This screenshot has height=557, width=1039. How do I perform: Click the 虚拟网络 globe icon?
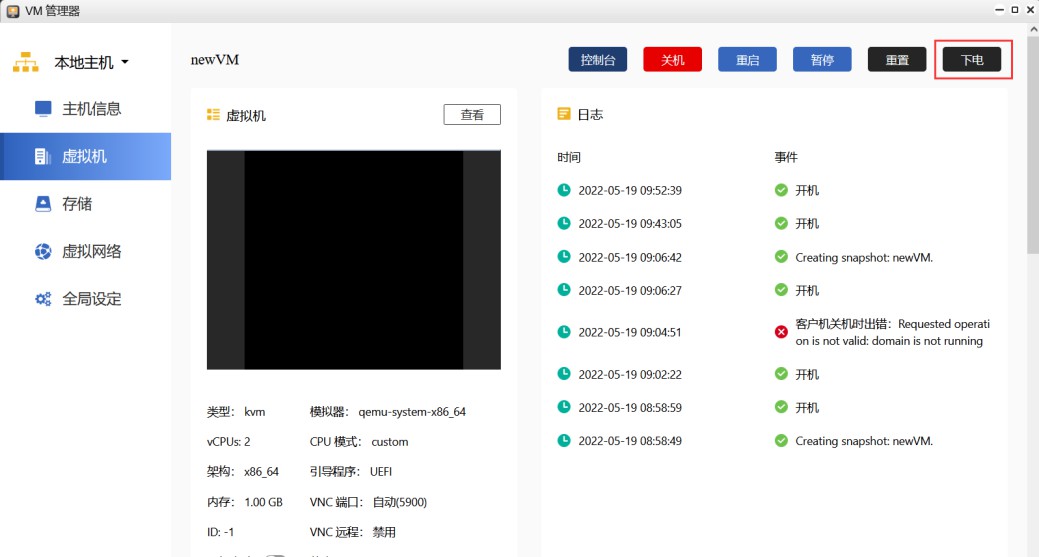(x=43, y=252)
